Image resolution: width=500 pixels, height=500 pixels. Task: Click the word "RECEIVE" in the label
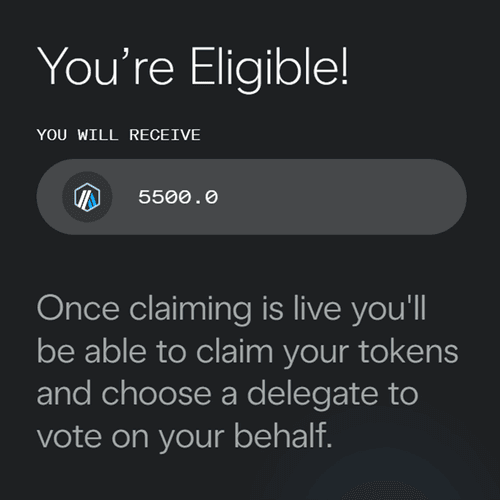pos(165,135)
